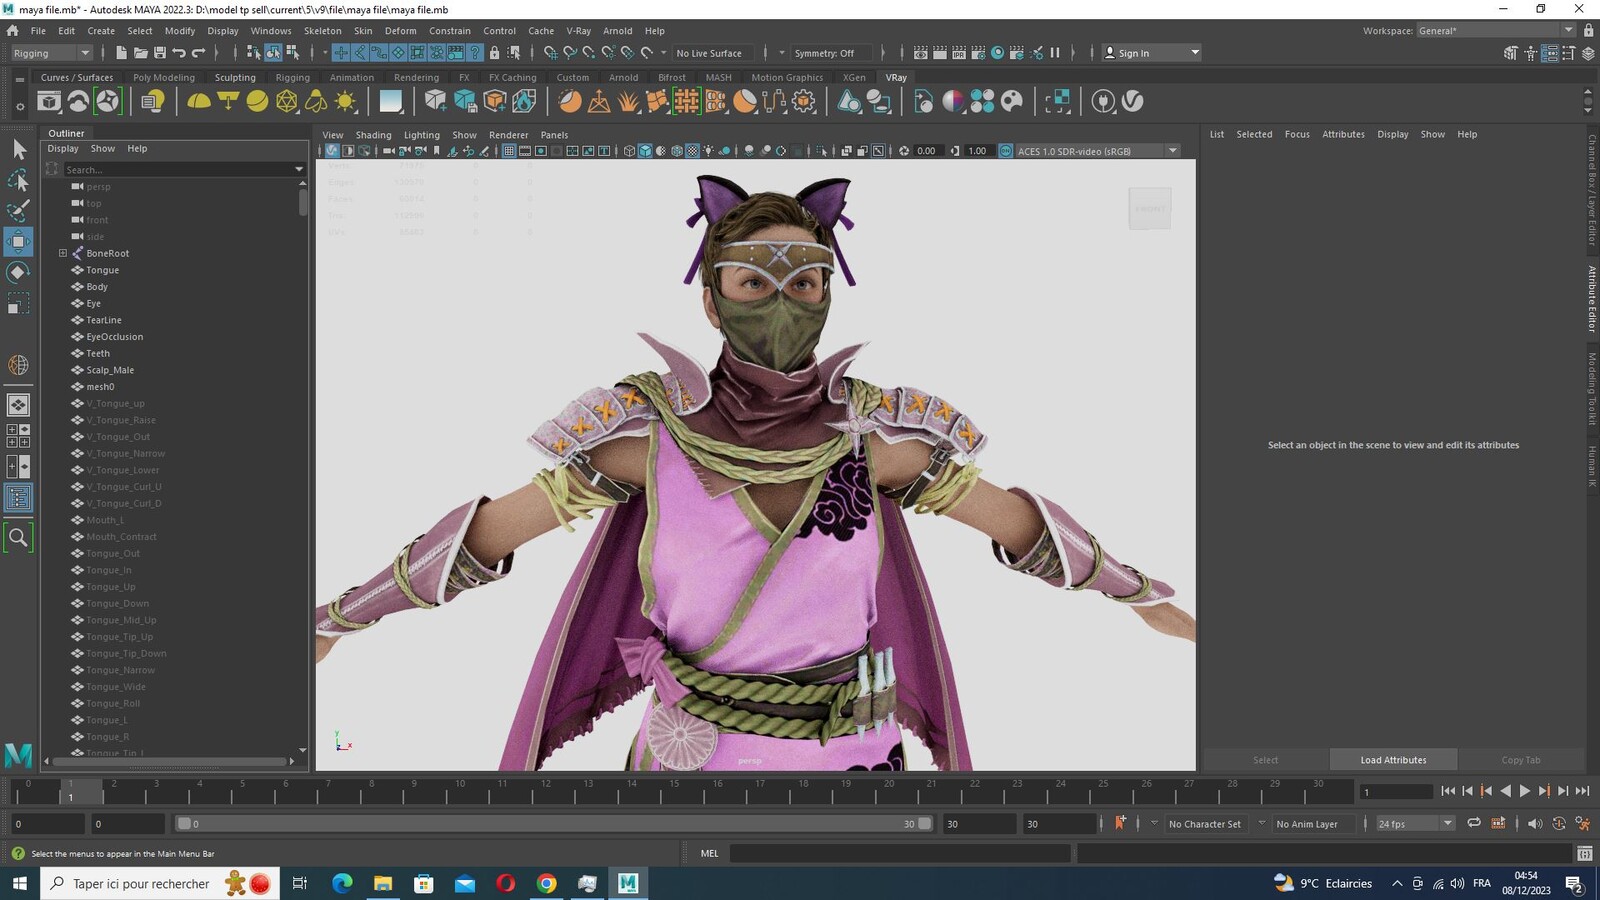Viewport: 1600px width, 900px height.
Task: Toggle the lock selection padlock icon
Action: 494,53
